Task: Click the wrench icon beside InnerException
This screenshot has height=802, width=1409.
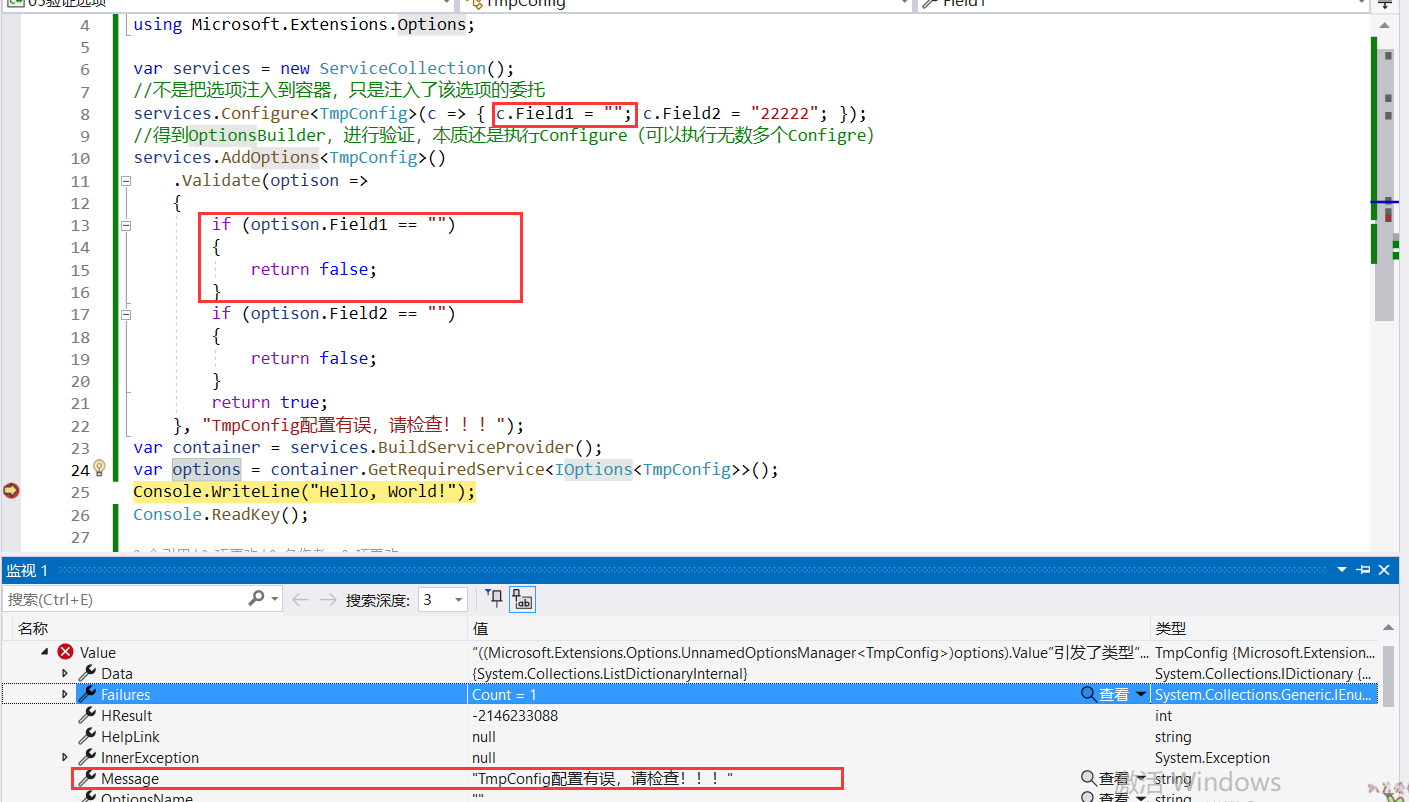Action: [87, 757]
